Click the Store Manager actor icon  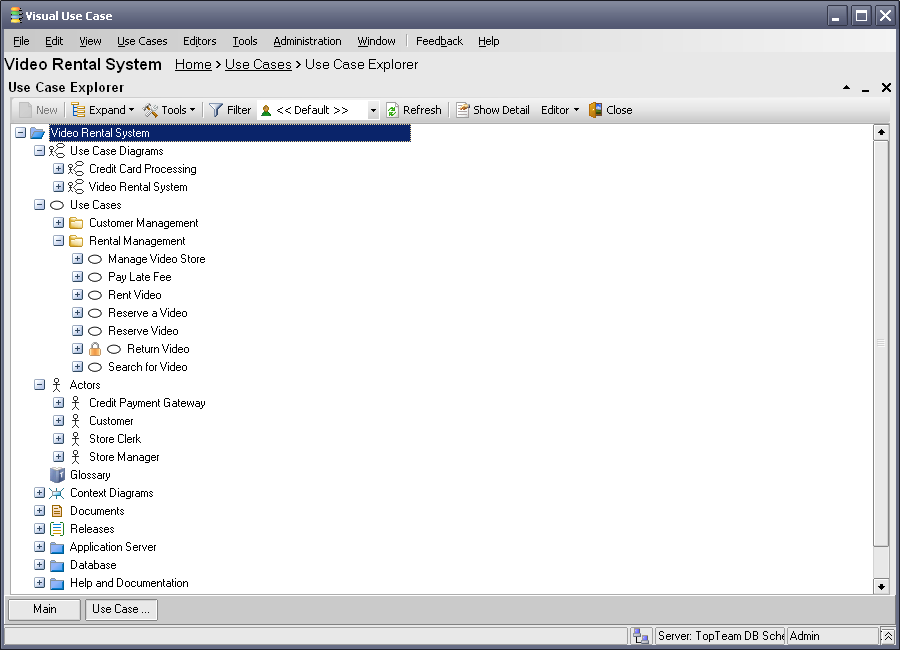[75, 457]
